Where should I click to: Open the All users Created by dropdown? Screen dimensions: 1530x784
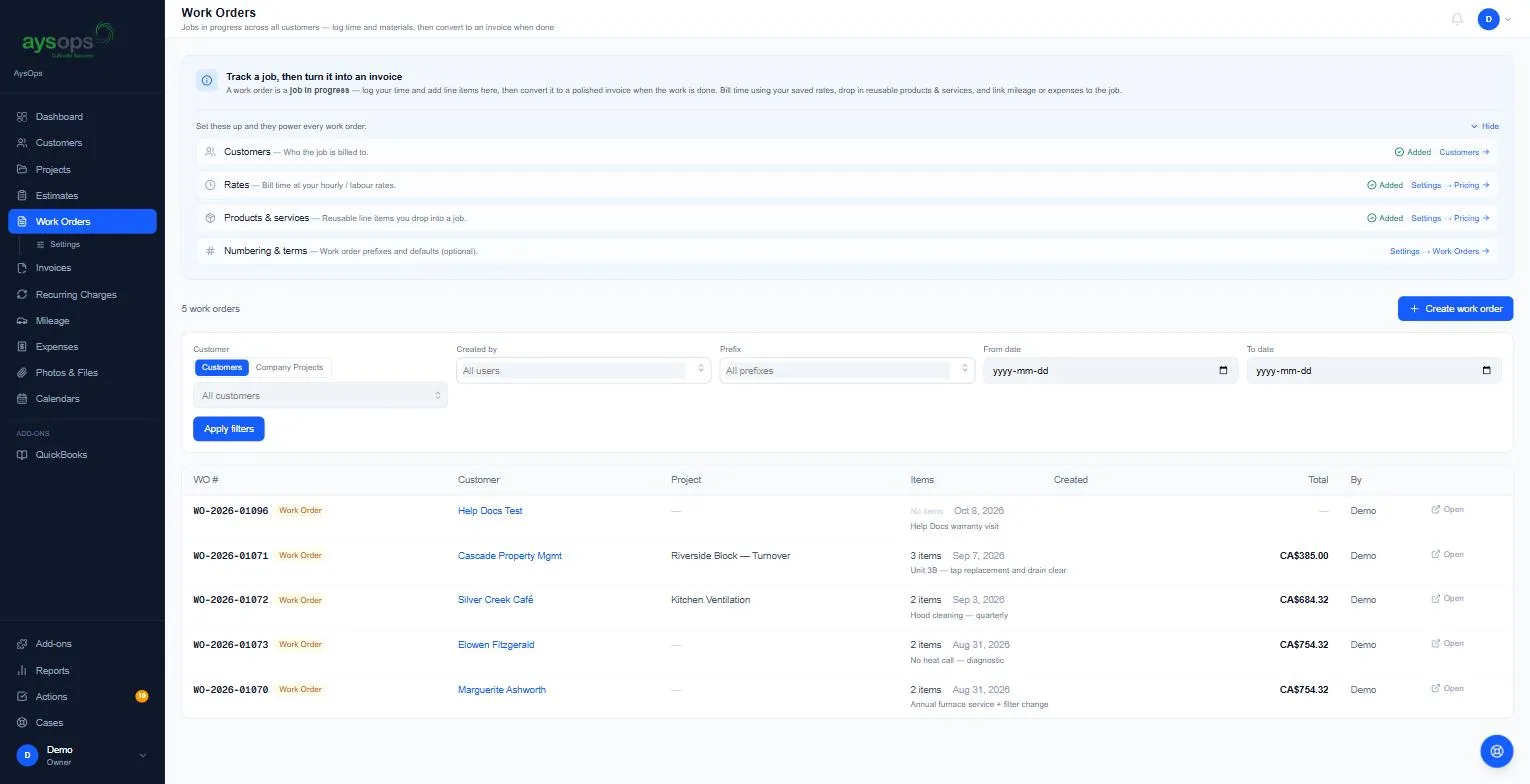point(583,371)
